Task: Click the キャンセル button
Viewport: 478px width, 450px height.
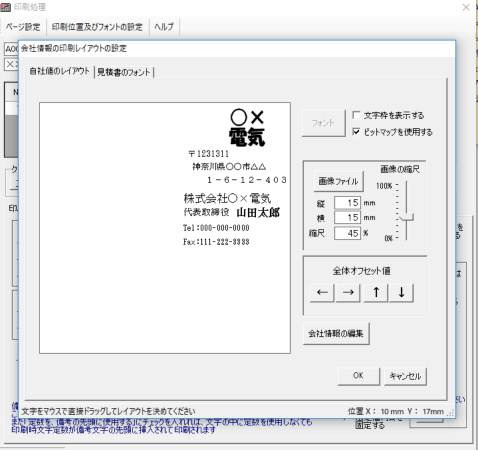Action: 405,376
